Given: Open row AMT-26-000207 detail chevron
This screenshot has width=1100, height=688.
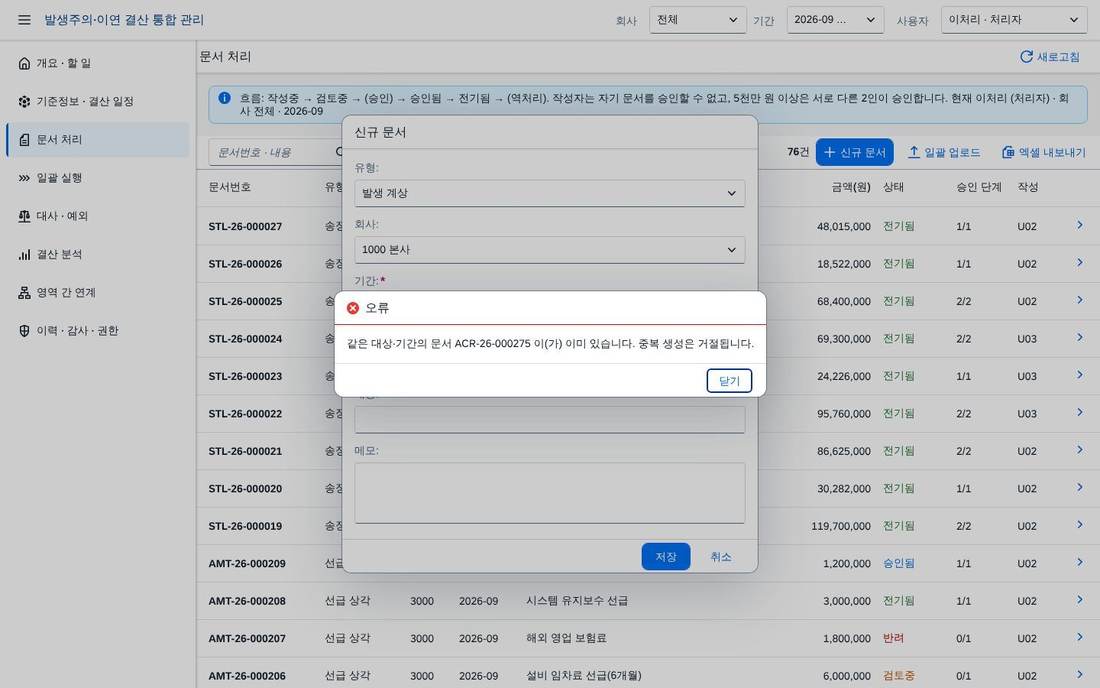Looking at the screenshot, I should 1080,638.
